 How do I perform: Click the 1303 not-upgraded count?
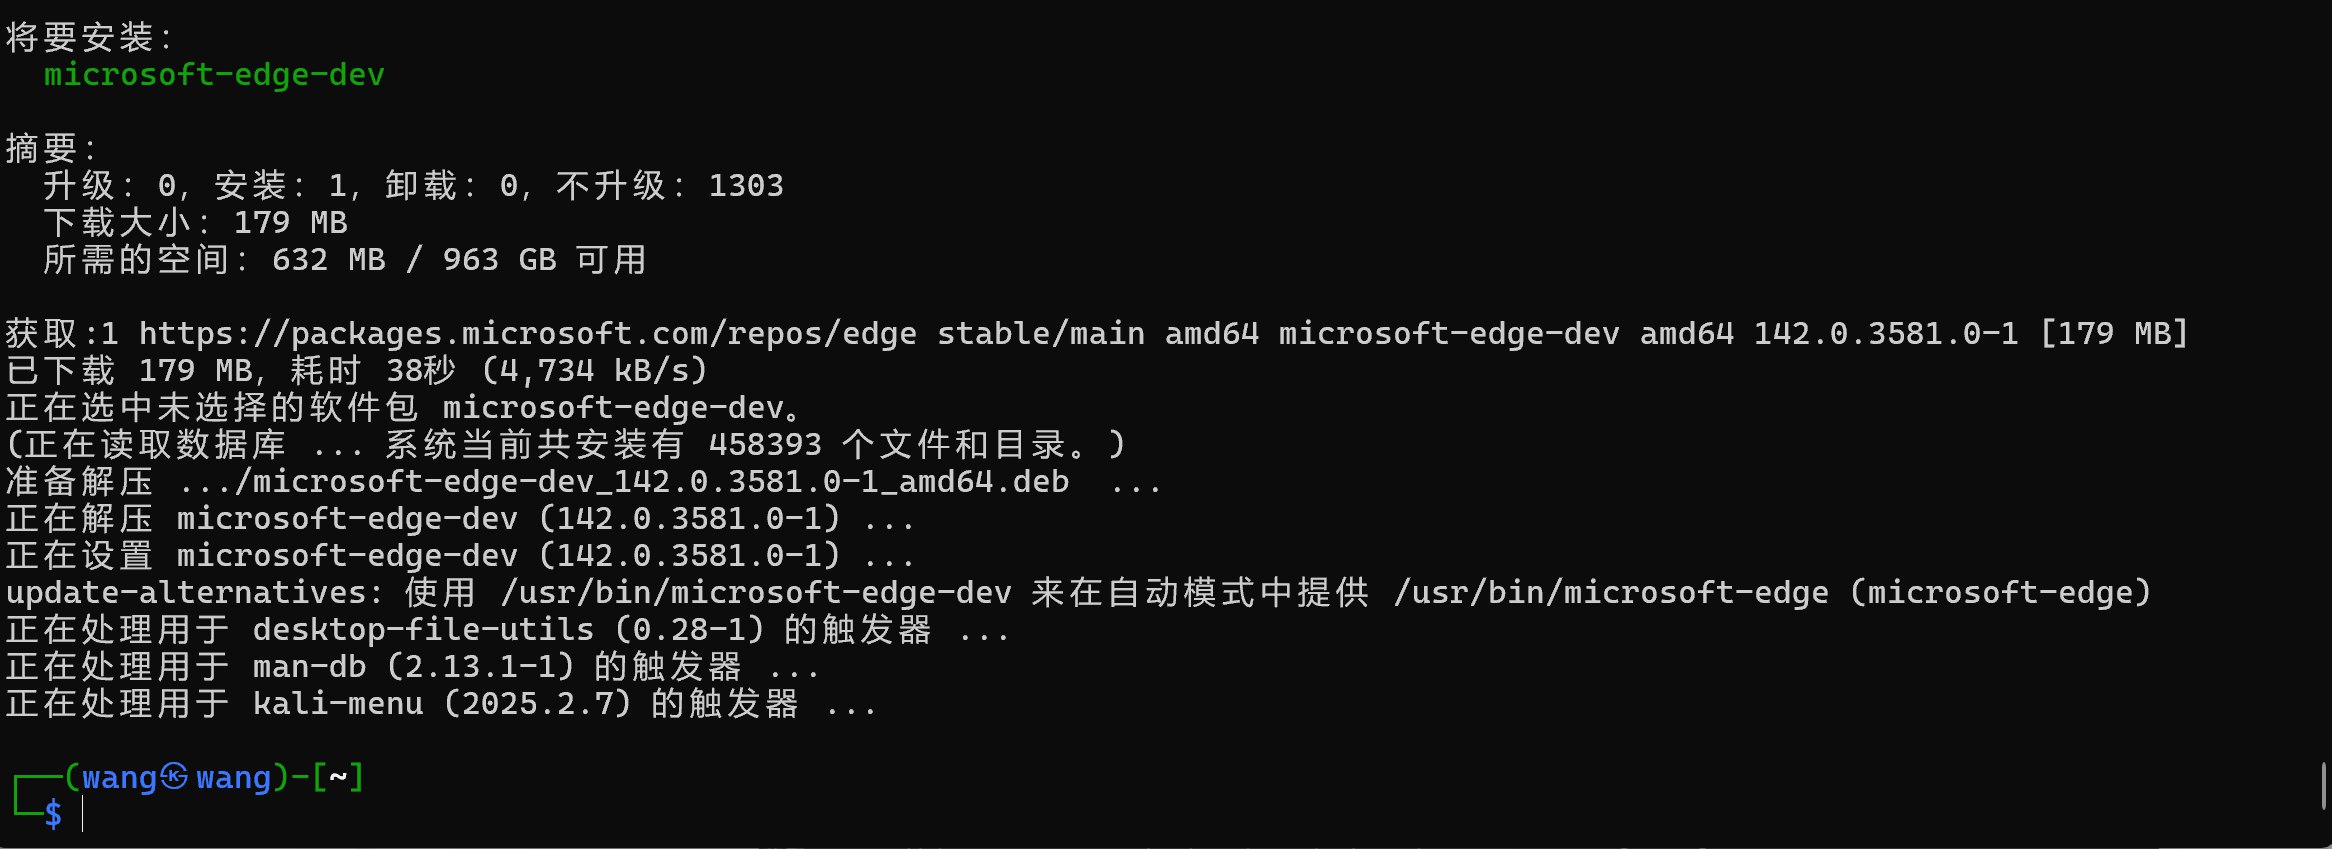pyautogui.click(x=746, y=186)
